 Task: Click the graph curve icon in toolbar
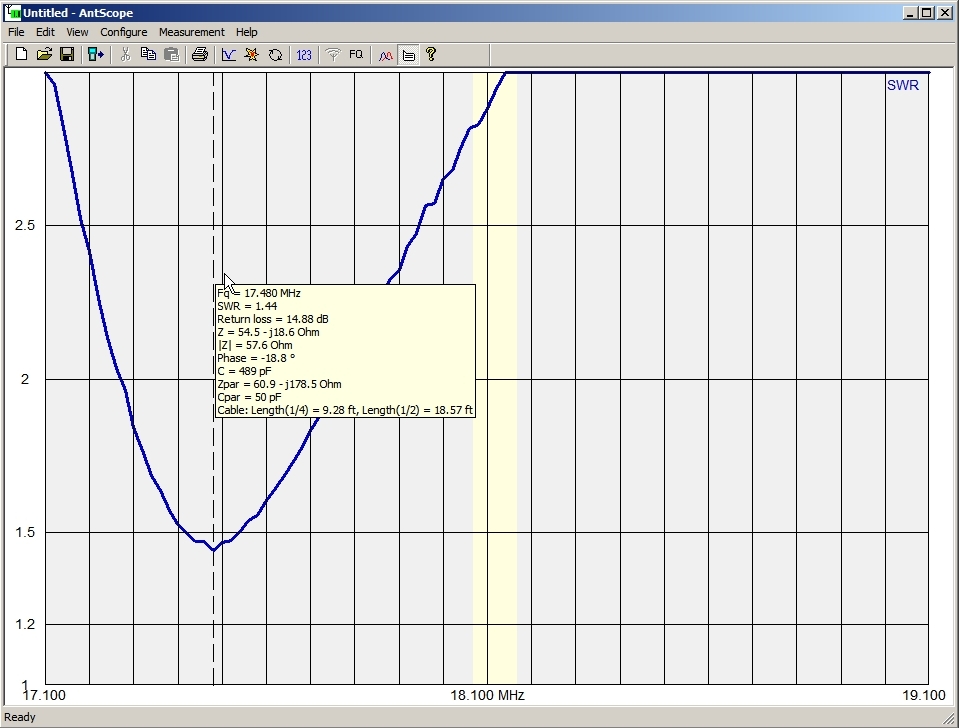[x=229, y=54]
